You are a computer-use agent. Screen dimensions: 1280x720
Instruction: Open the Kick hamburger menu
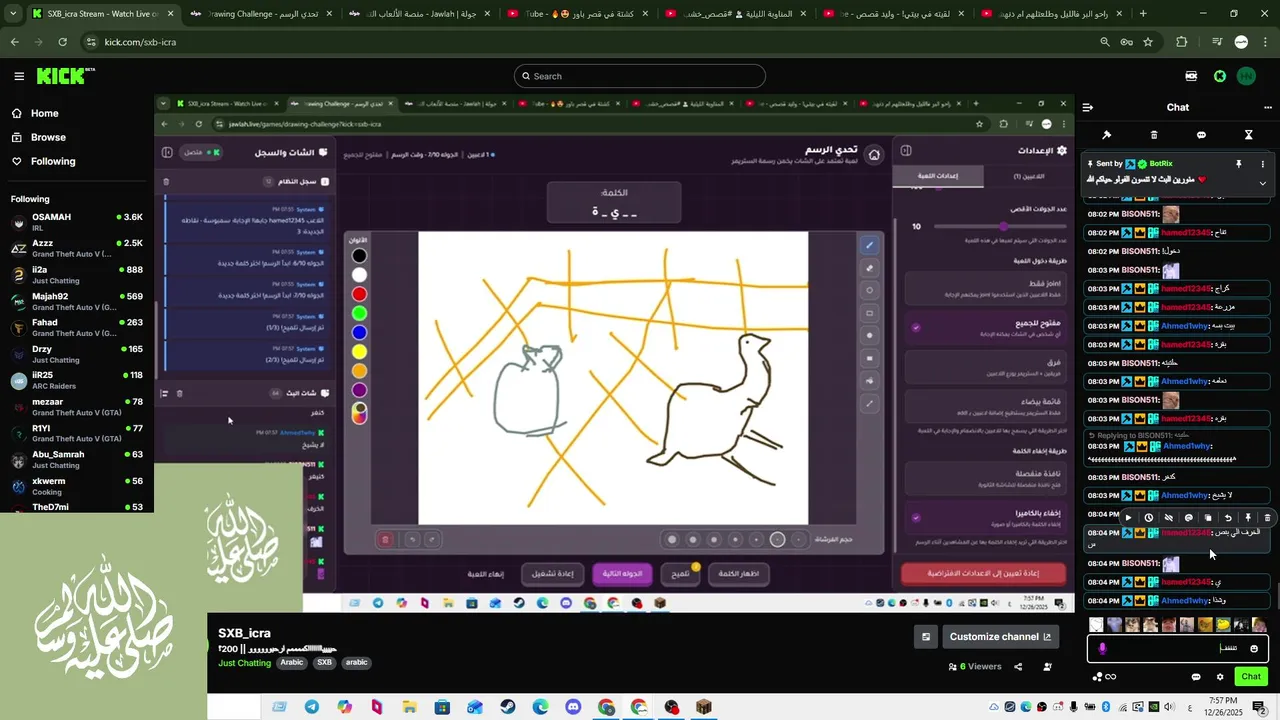19,76
